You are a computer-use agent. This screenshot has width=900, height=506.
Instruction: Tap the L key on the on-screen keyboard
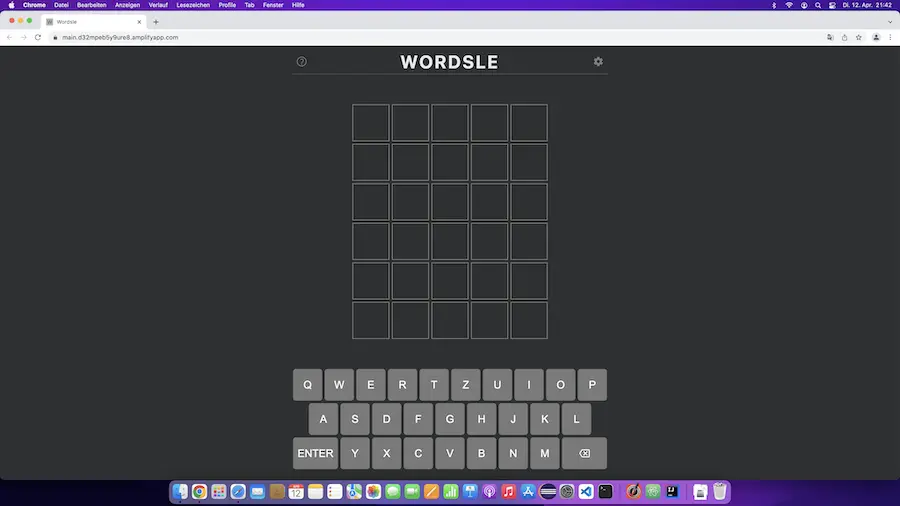coord(576,419)
